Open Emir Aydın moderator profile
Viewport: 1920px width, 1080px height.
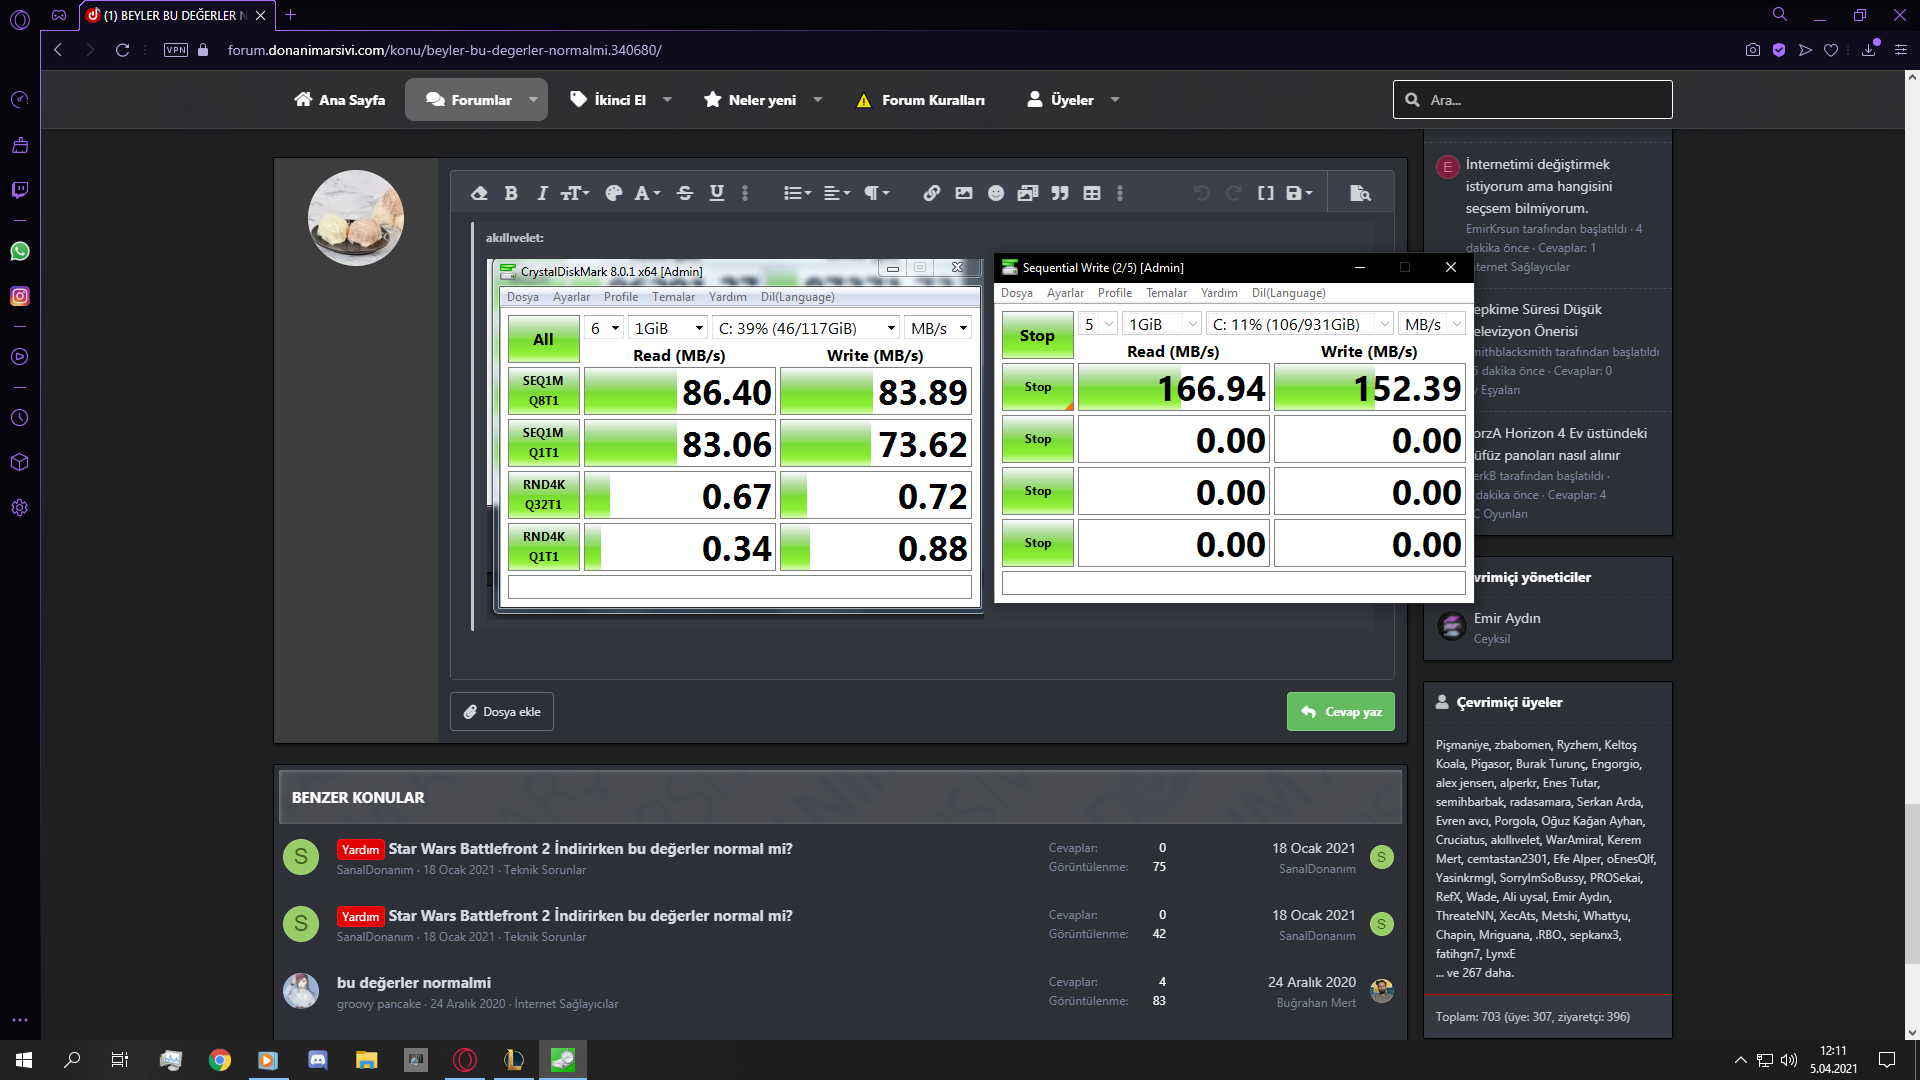point(1506,618)
